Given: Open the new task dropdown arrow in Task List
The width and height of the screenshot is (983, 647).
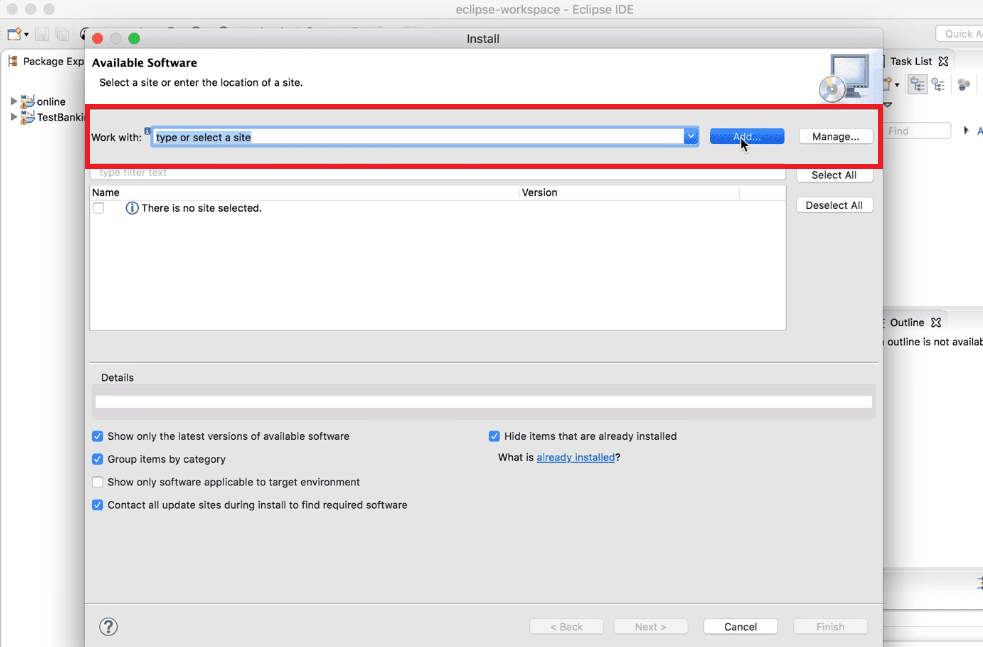Looking at the screenshot, I should coord(898,85).
